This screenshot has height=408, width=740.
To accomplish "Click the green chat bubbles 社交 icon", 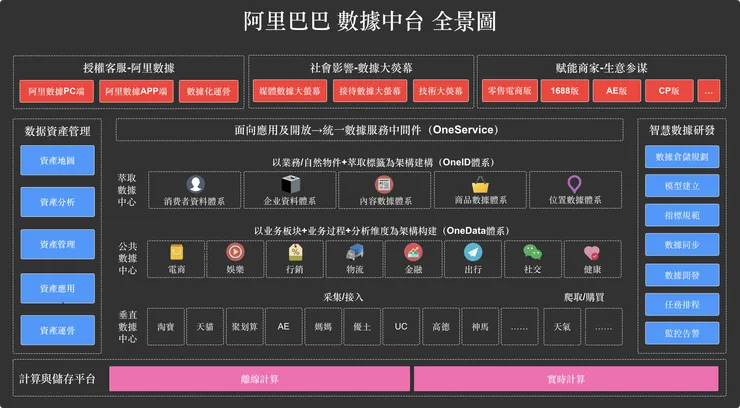I will pos(533,252).
